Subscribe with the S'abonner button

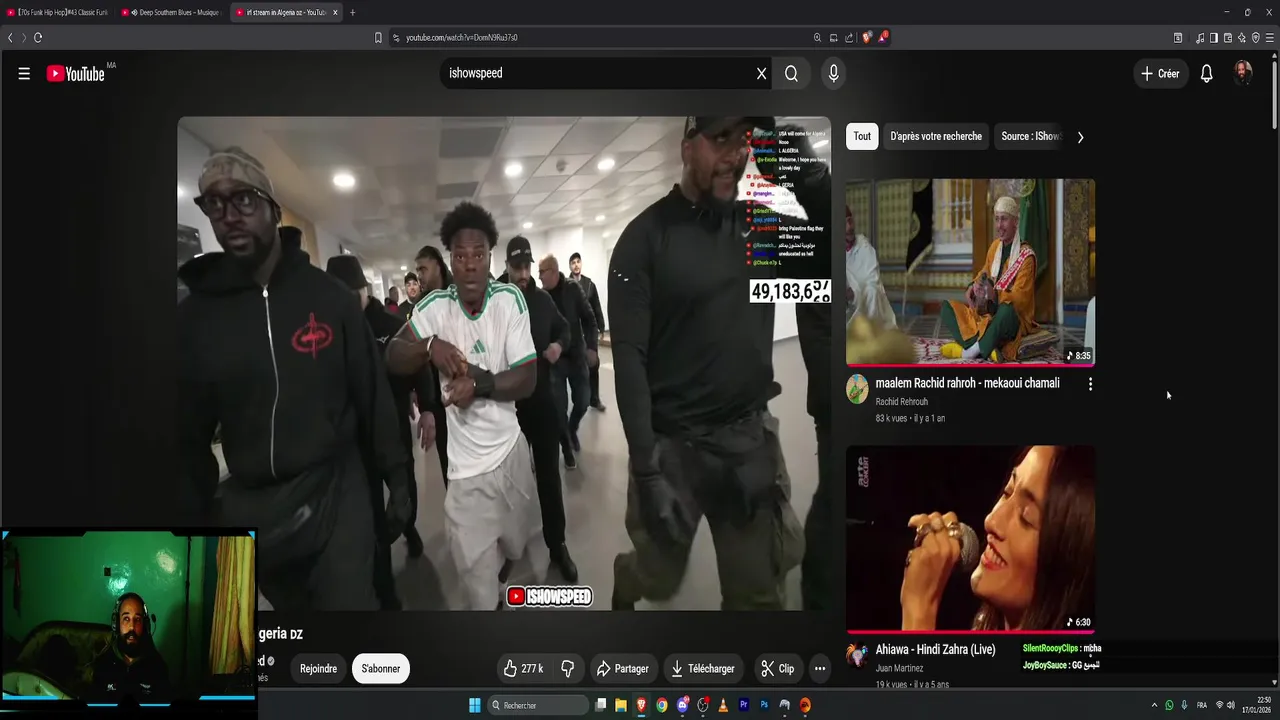(x=381, y=668)
